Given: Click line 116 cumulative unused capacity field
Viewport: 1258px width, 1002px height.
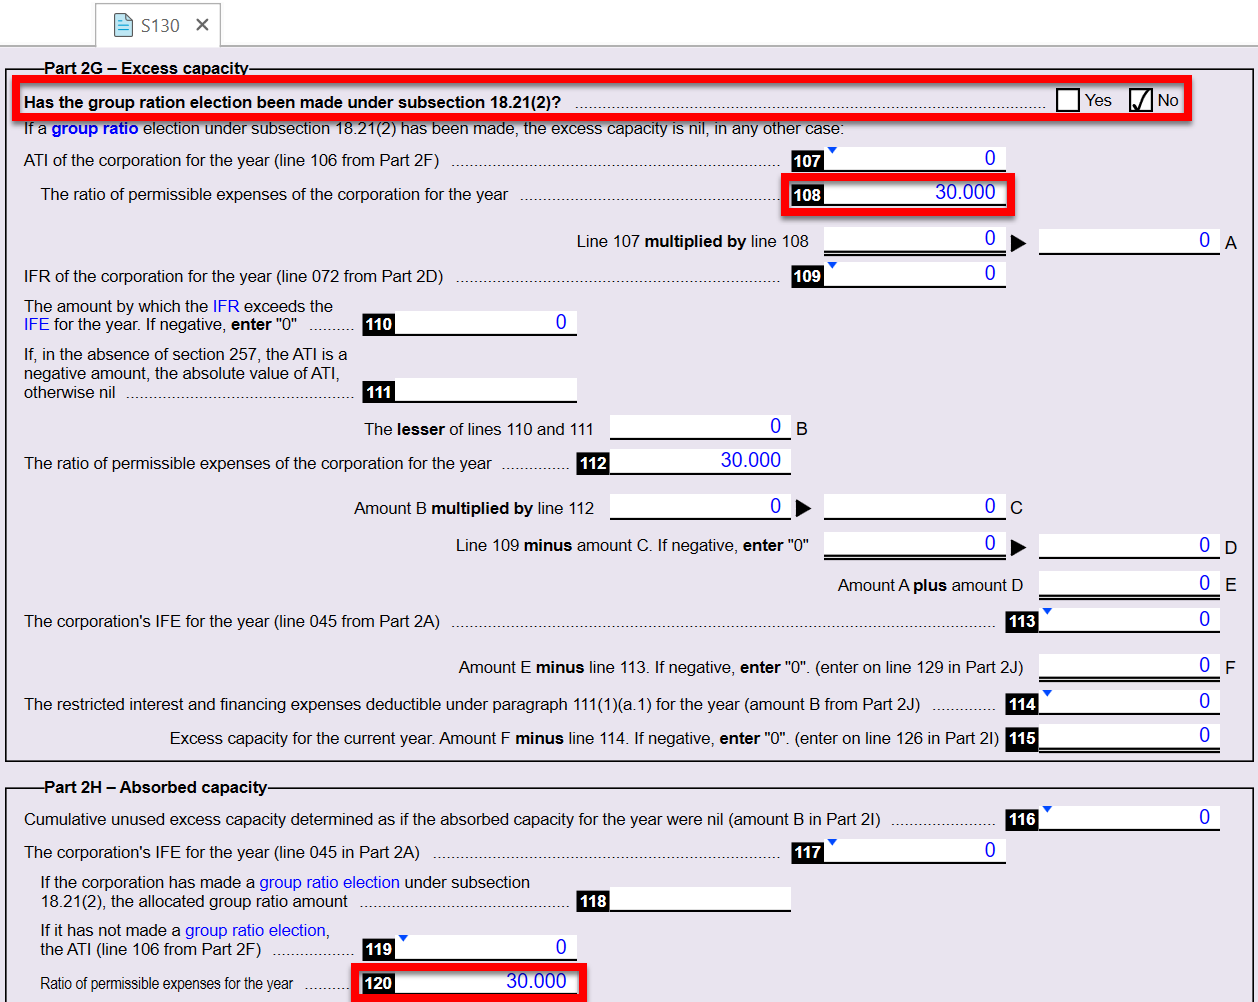Looking at the screenshot, I should (x=1129, y=818).
